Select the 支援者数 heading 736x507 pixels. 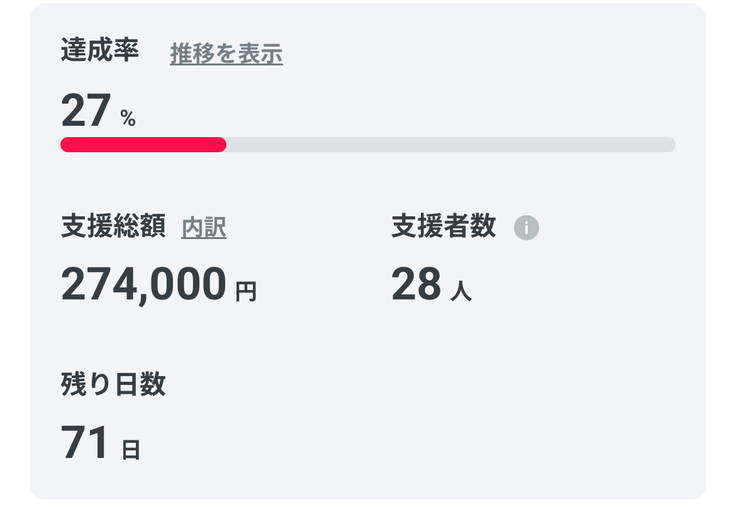(x=443, y=227)
